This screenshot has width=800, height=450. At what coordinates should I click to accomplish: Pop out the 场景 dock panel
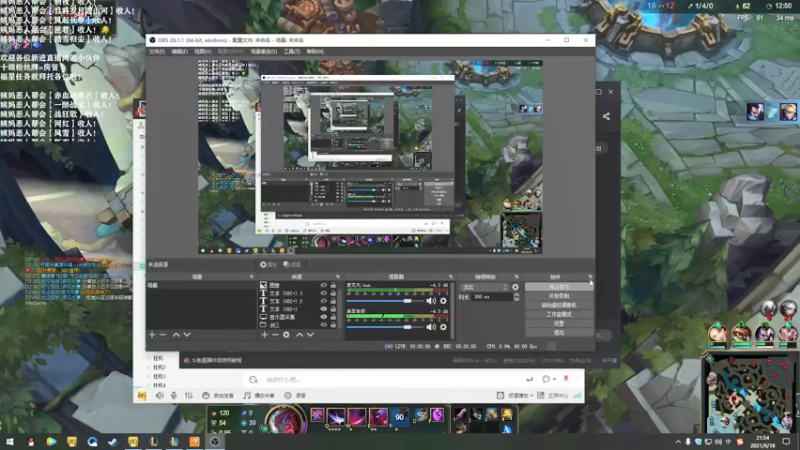(251, 277)
